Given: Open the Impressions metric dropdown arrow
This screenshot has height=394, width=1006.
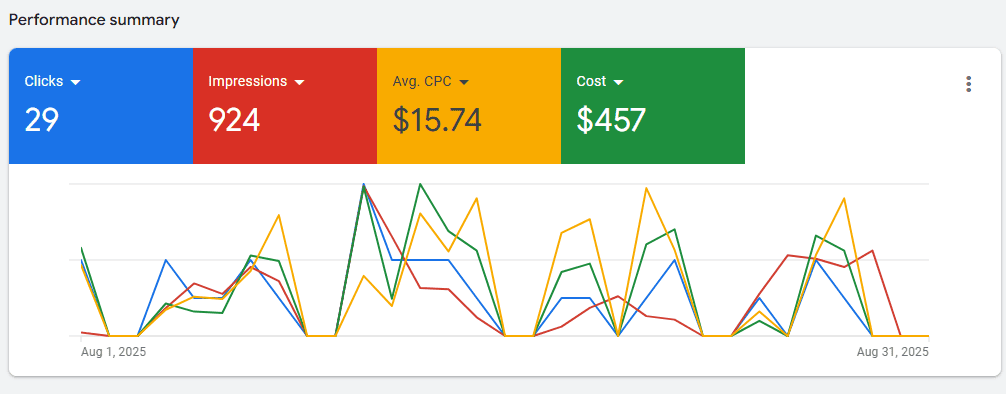Looking at the screenshot, I should point(299,82).
